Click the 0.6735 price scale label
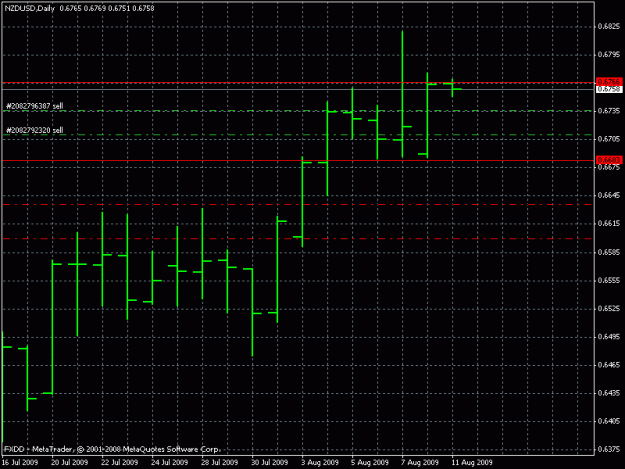625x469 pixels. point(609,110)
